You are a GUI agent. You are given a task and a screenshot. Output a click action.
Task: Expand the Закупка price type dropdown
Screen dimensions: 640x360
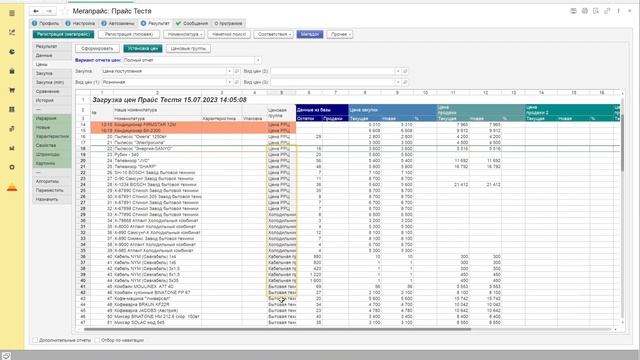tap(229, 71)
